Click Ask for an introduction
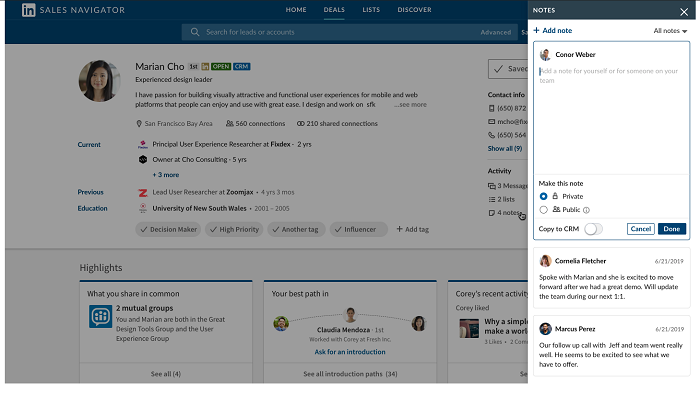700x394 pixels. [x=350, y=352]
